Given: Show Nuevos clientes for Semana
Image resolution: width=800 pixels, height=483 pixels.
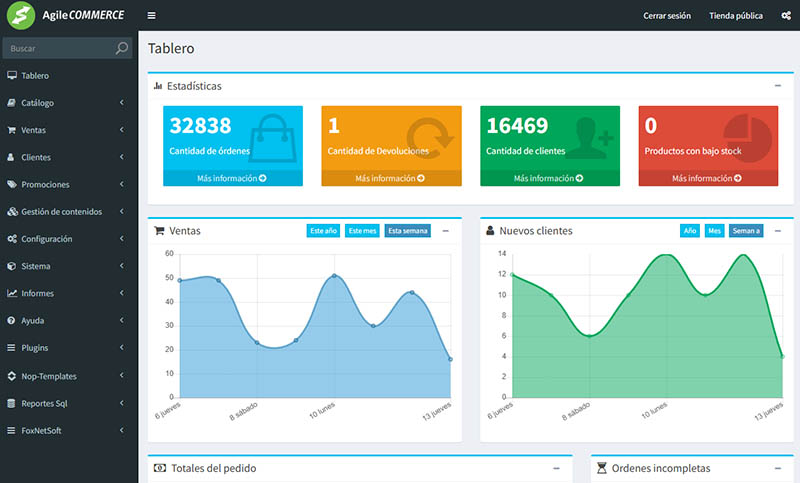Looking at the screenshot, I should (746, 231).
